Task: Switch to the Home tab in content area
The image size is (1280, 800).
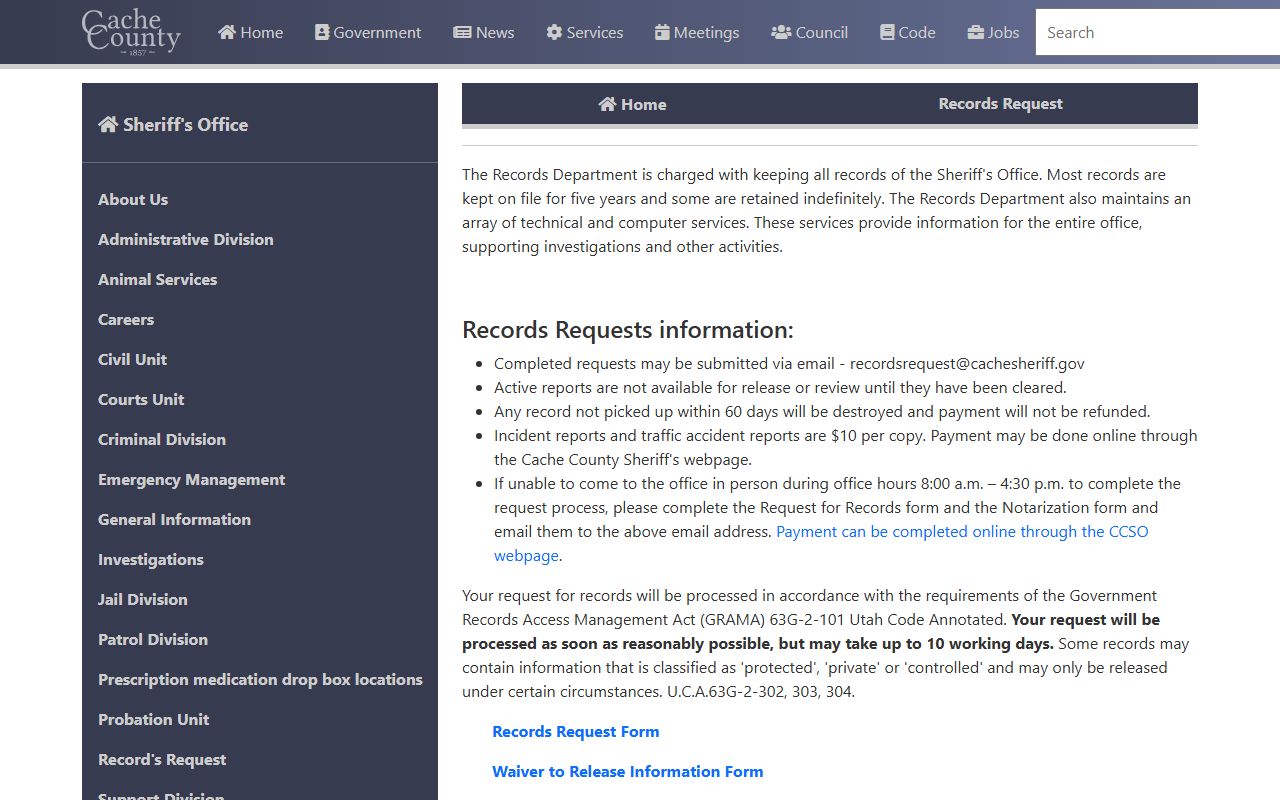Action: point(632,104)
